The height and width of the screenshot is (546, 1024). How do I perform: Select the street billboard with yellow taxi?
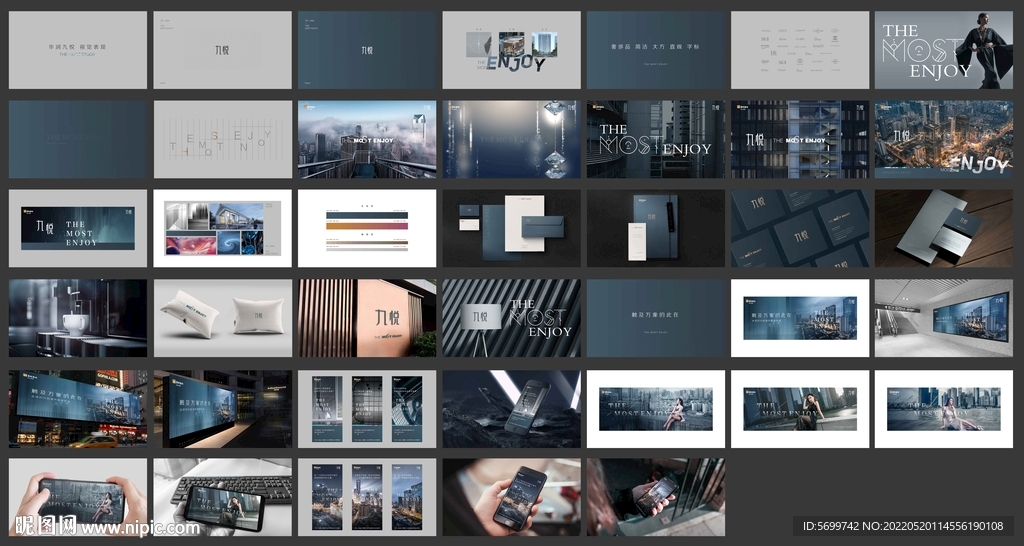click(78, 408)
